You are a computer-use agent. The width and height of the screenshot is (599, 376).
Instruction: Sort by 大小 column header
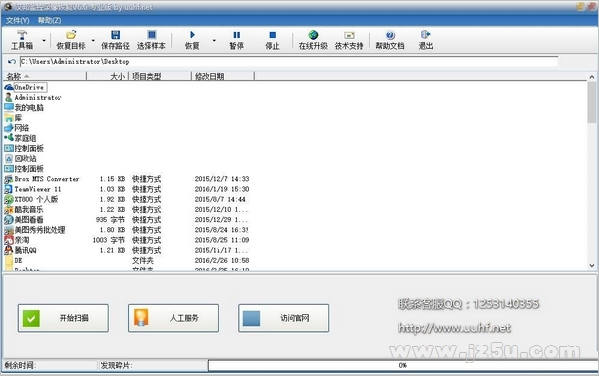pyautogui.click(x=108, y=76)
